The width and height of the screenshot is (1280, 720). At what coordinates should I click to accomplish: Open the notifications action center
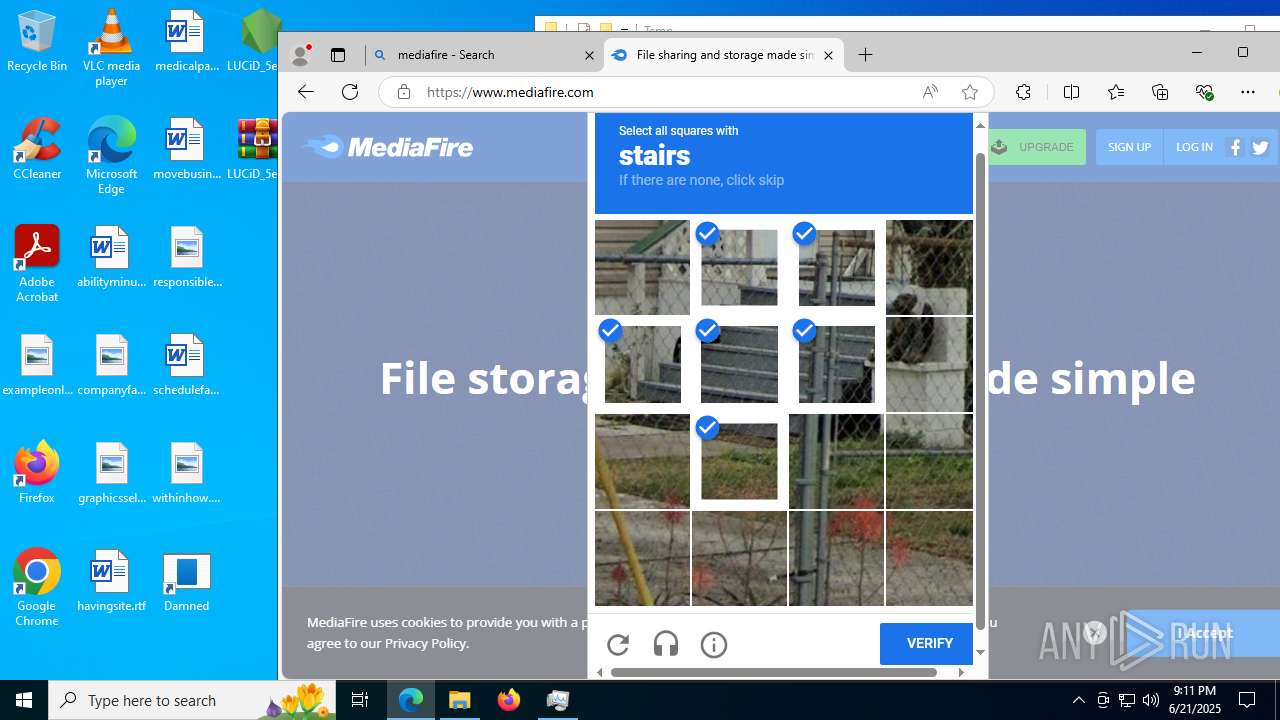coord(1247,700)
